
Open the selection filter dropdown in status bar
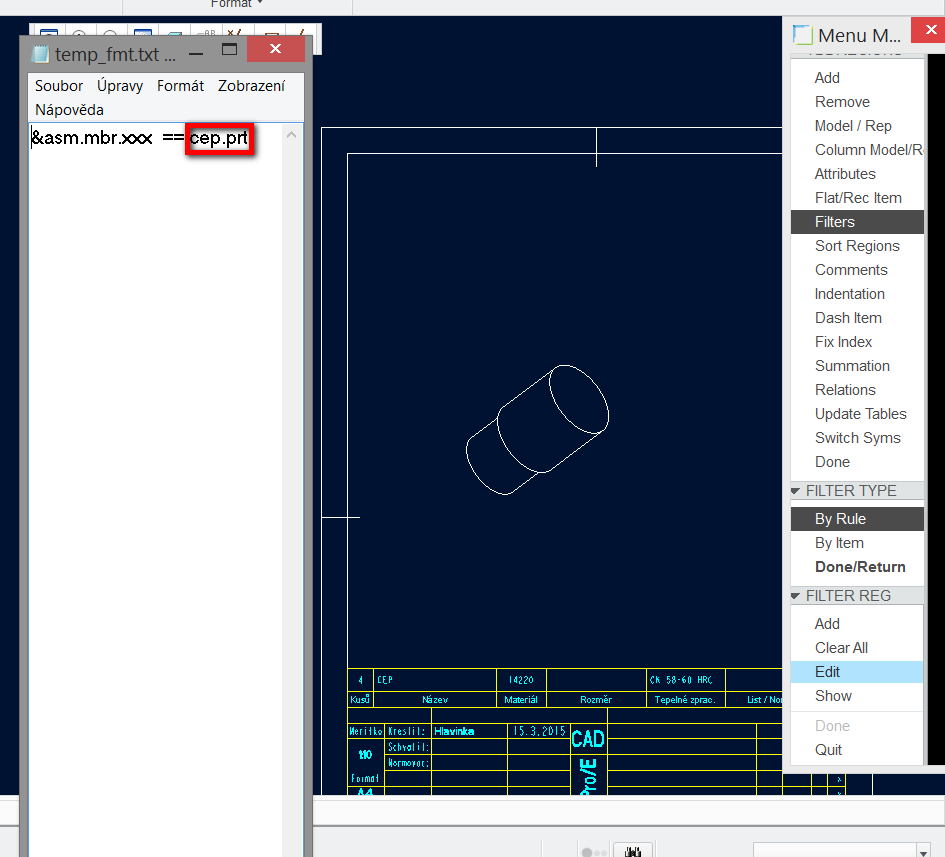point(923,851)
